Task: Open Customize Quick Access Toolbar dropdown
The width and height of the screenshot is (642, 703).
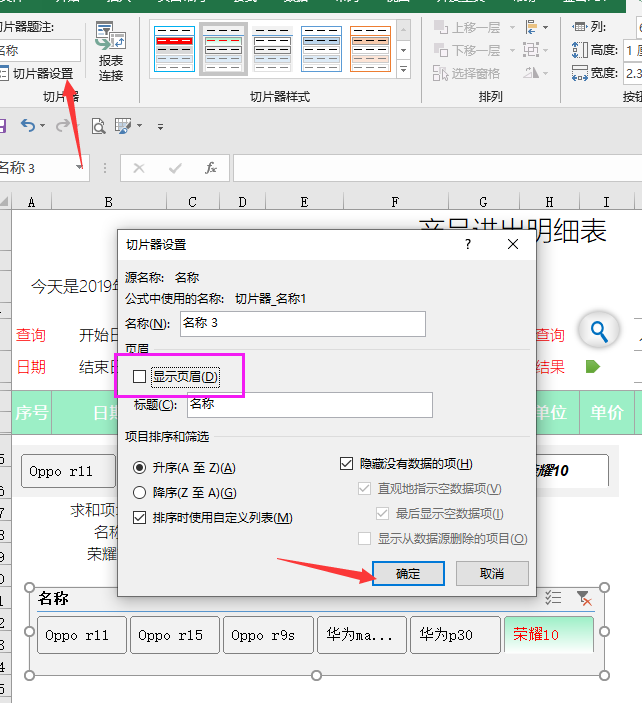Action: click(x=160, y=127)
